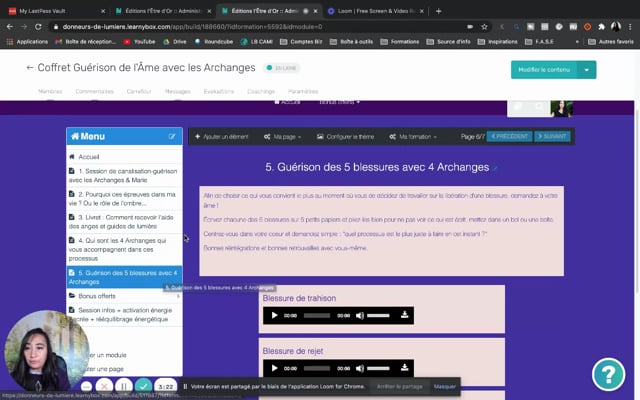
Task: Open page 1 Session de canalisation-guérison
Action: pos(124,176)
